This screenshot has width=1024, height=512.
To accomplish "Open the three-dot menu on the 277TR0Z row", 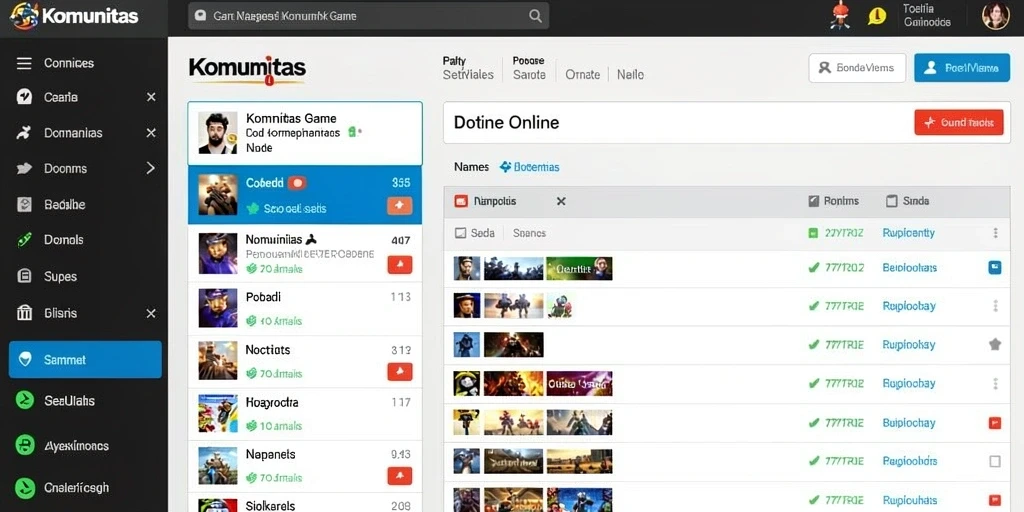I will [x=995, y=232].
